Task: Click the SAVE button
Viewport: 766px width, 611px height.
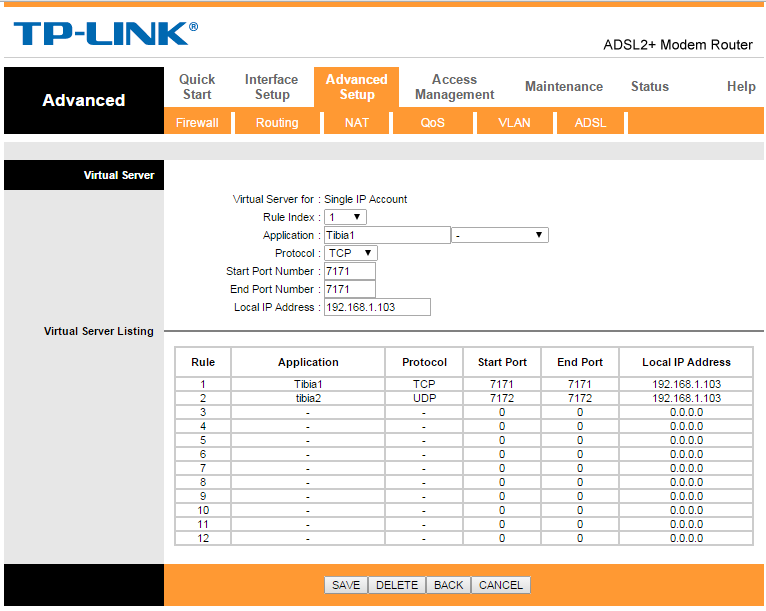Action: tap(346, 585)
